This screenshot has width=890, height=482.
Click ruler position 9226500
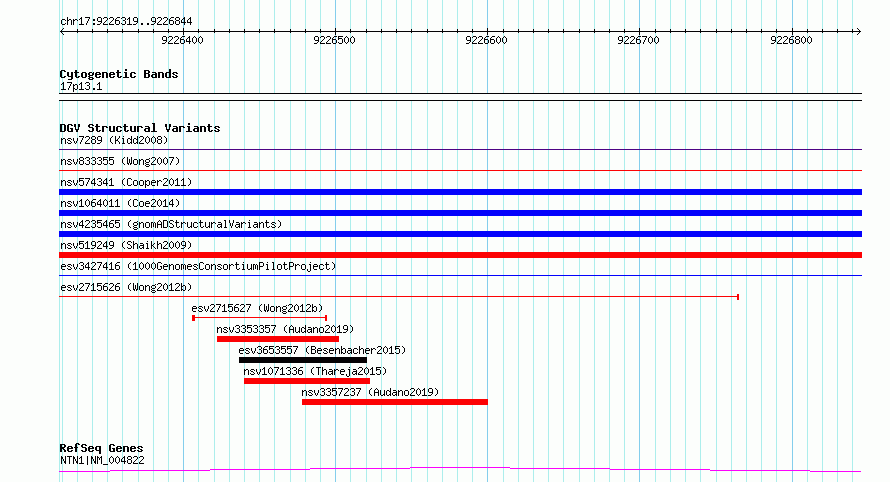click(334, 40)
